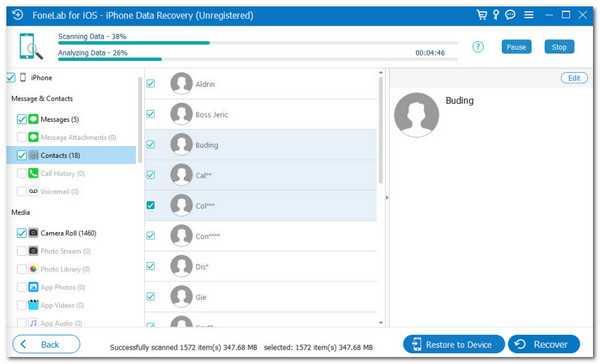Uncheck the checkbox beside Aldrin
Viewport: 600px width, 364px height.
(x=151, y=83)
